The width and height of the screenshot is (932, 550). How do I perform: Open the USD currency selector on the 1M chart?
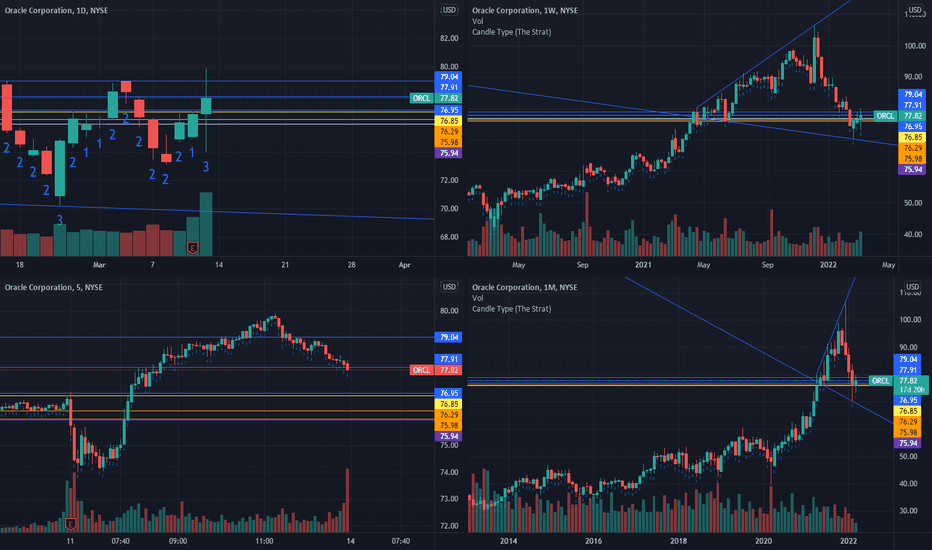(x=912, y=287)
